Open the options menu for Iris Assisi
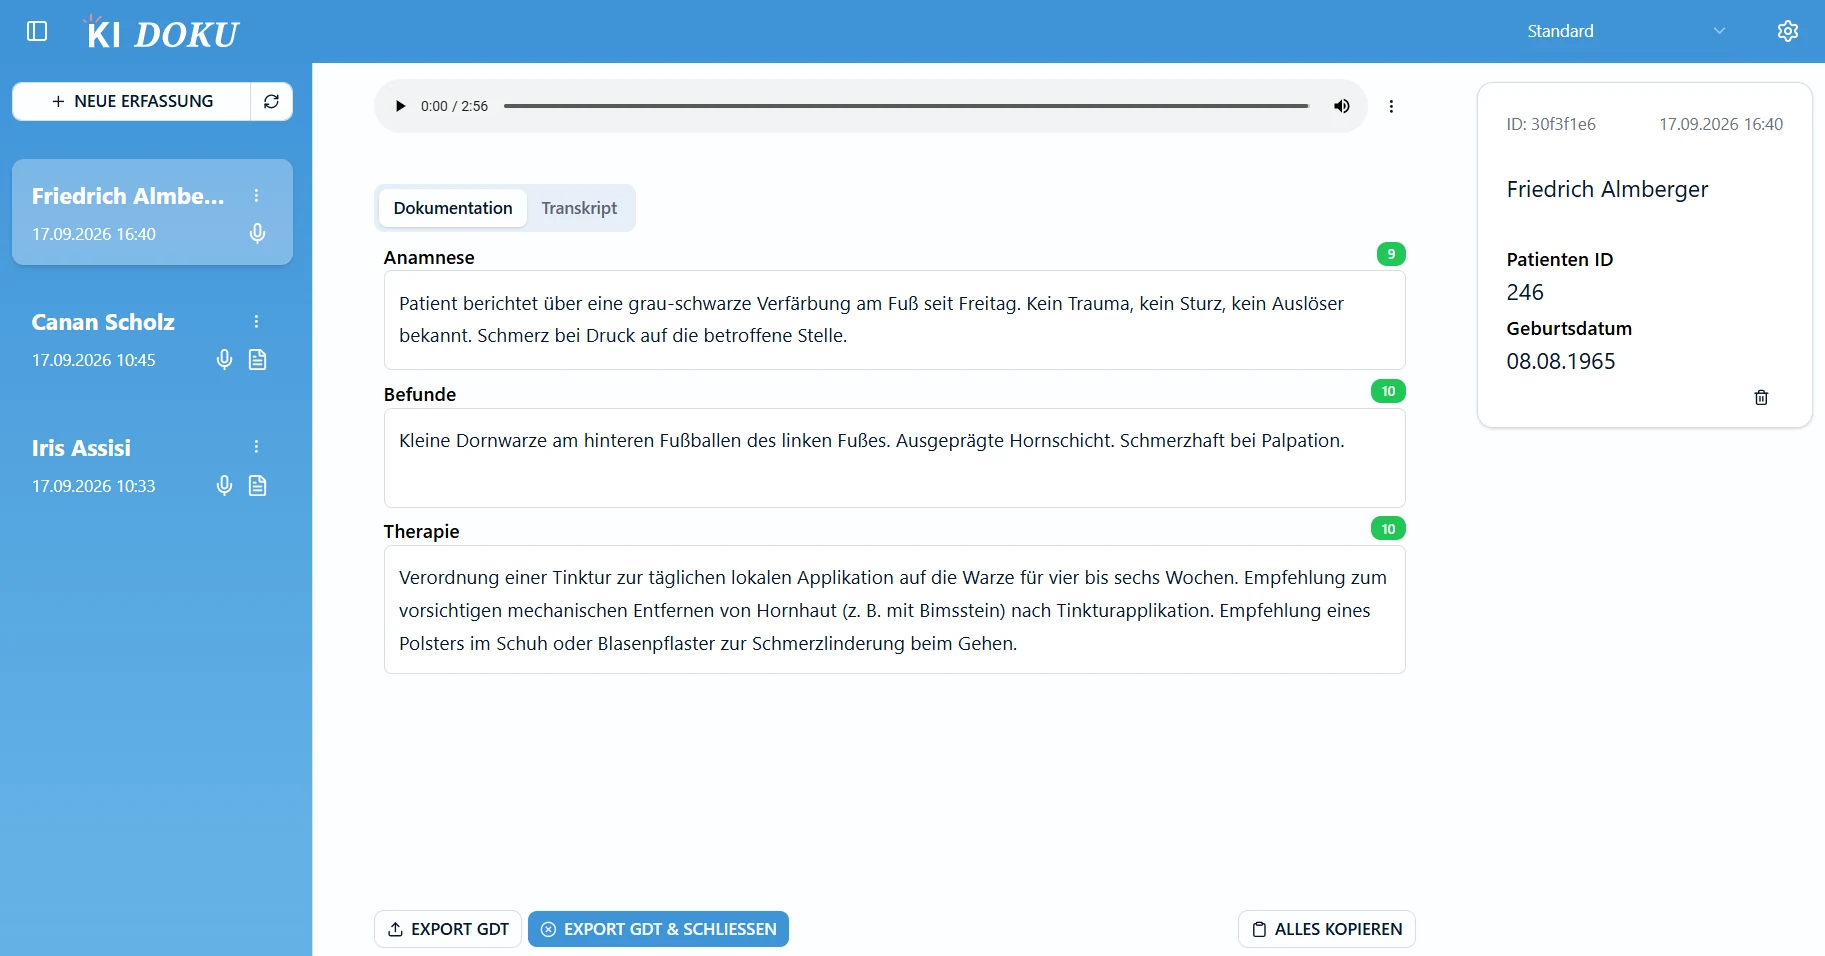Image resolution: width=1825 pixels, height=956 pixels. [256, 447]
